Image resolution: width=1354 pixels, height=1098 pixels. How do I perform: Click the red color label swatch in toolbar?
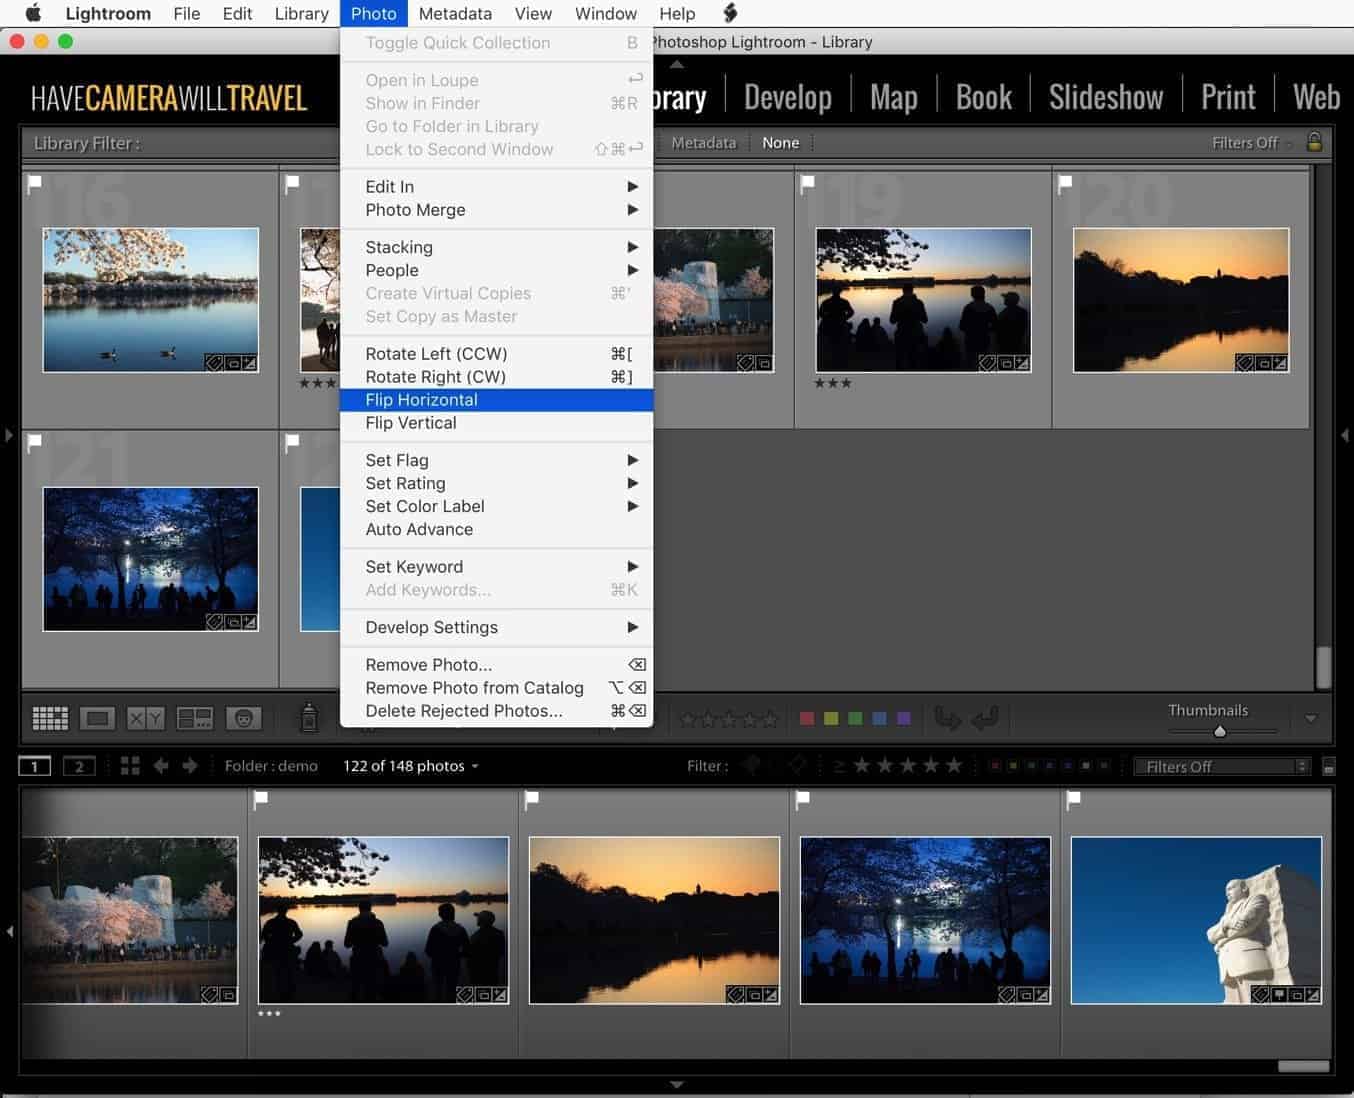point(807,718)
